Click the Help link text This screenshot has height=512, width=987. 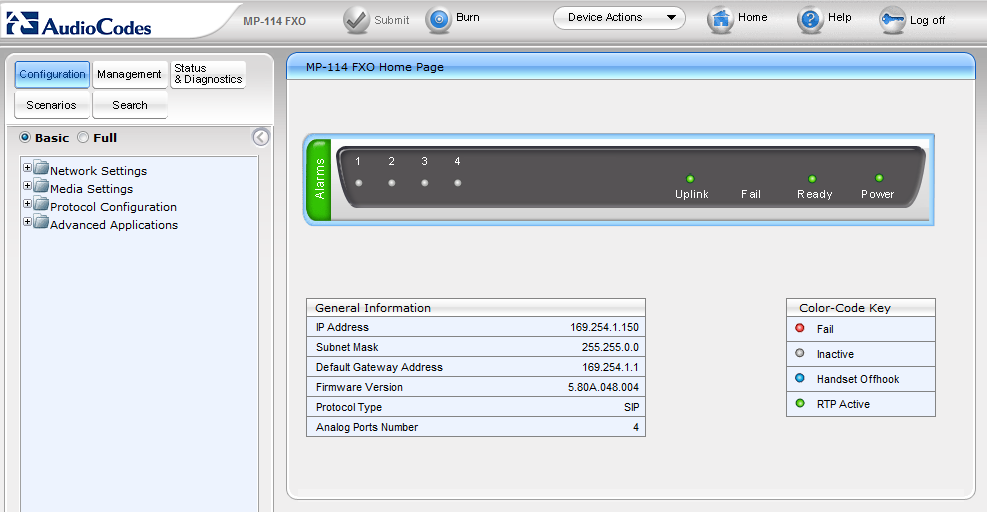(x=840, y=18)
